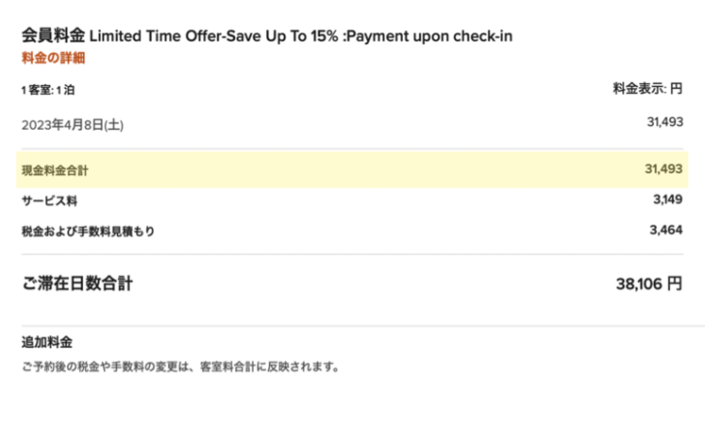
Task: Click the 会員料金 bold label
Action: [x=53, y=35]
